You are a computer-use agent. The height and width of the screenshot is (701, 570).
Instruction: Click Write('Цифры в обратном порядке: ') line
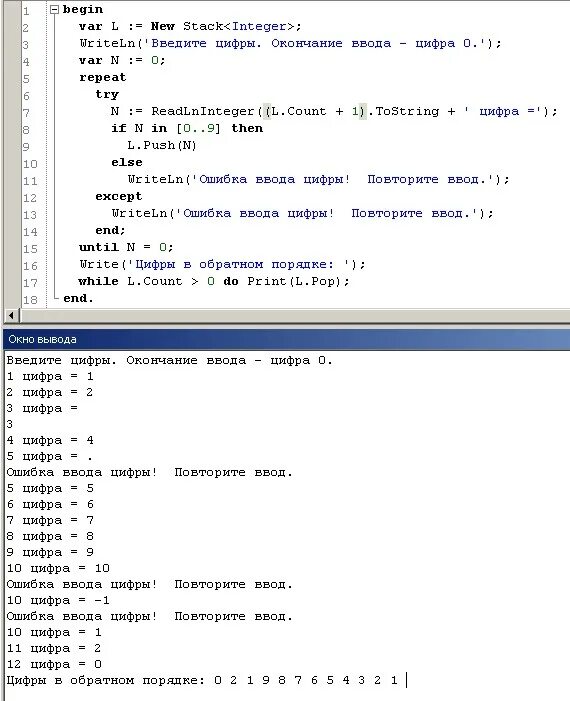point(223,264)
